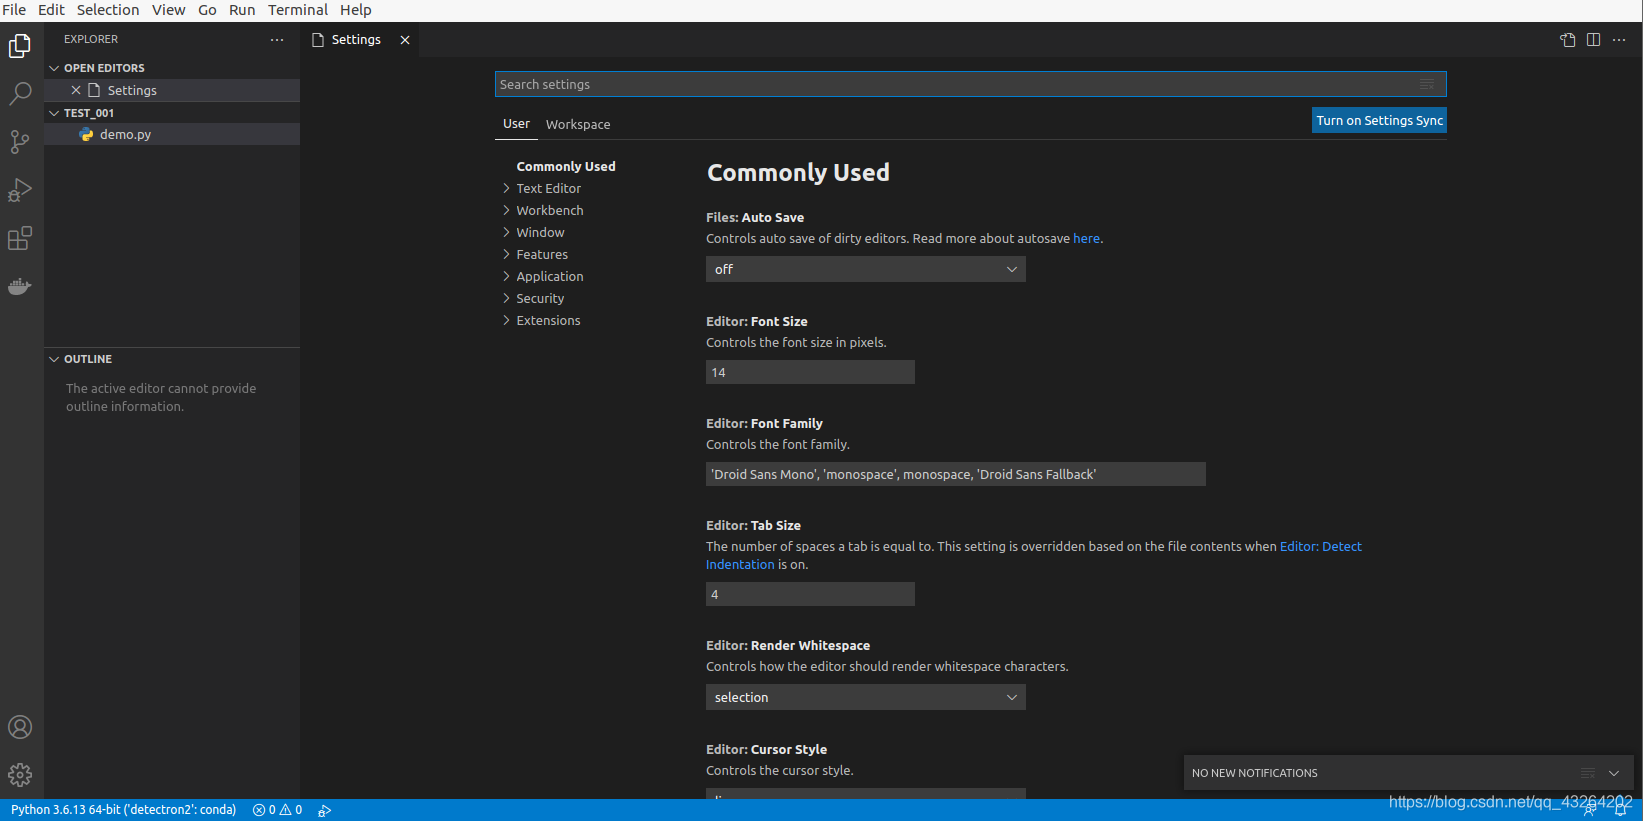Viewport: 1643px width, 821px height.
Task: Select the Settings editor tab
Action: [356, 40]
